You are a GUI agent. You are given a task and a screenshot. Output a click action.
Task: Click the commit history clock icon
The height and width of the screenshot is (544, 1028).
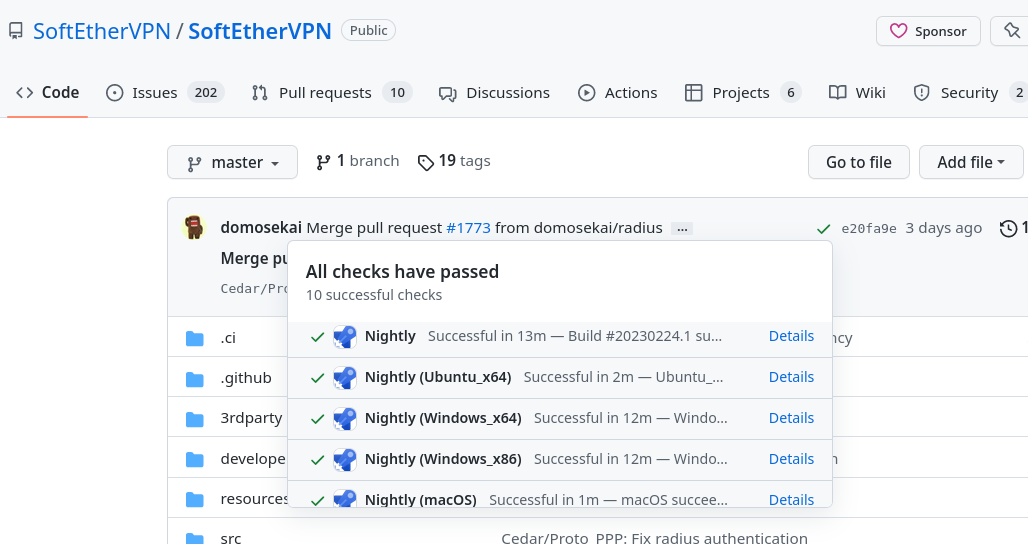click(1008, 228)
